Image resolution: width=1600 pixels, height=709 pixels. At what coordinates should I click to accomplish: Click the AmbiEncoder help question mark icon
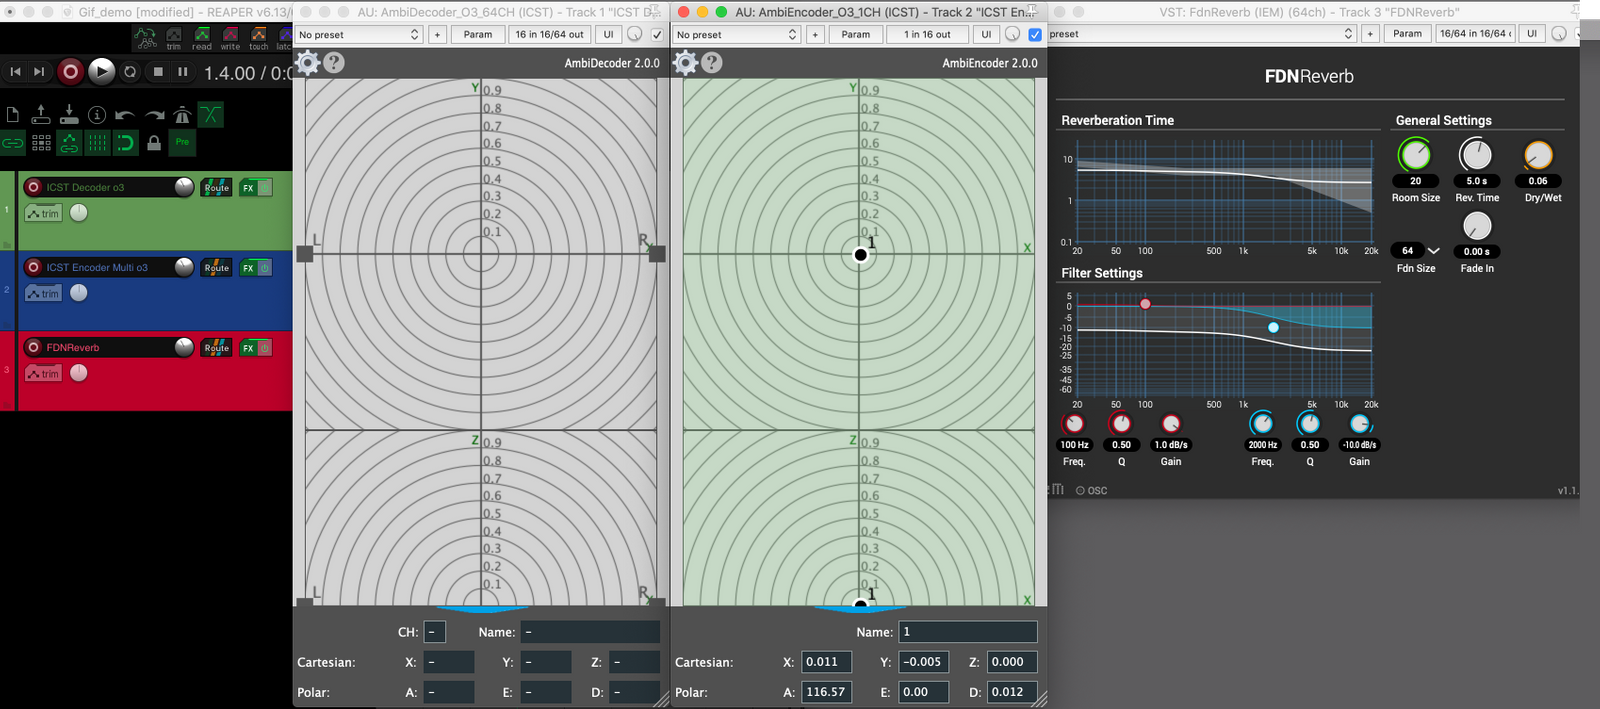[712, 63]
